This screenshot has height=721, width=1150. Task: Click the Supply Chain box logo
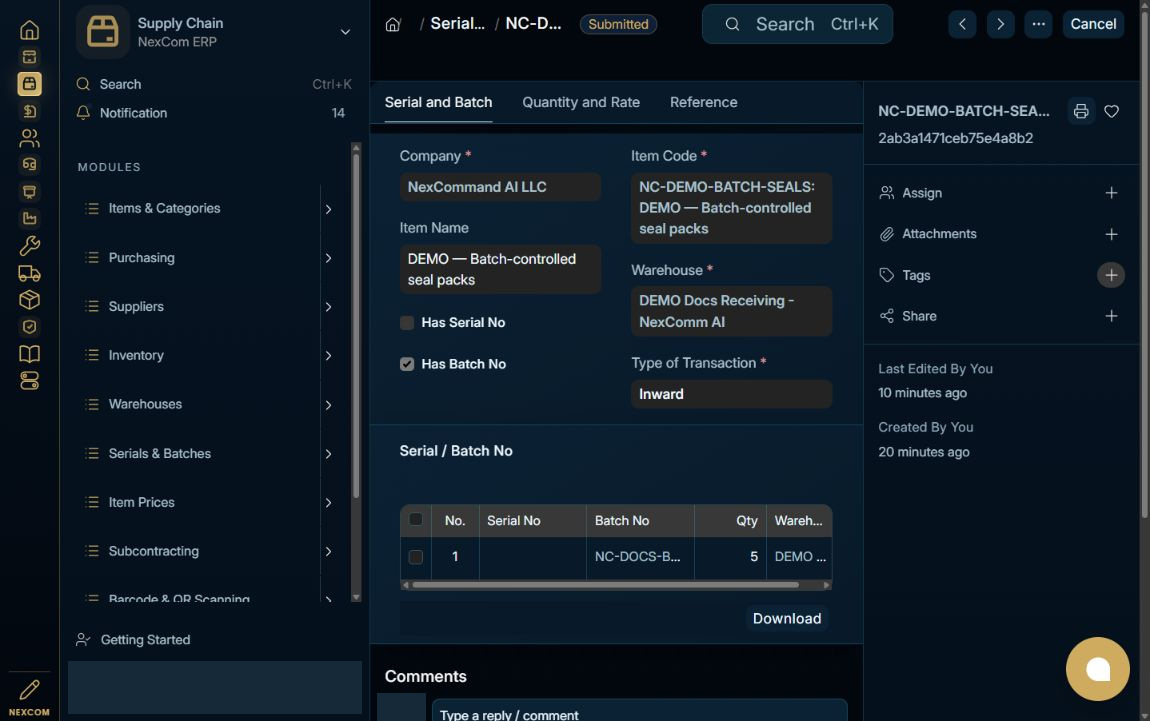(x=103, y=32)
